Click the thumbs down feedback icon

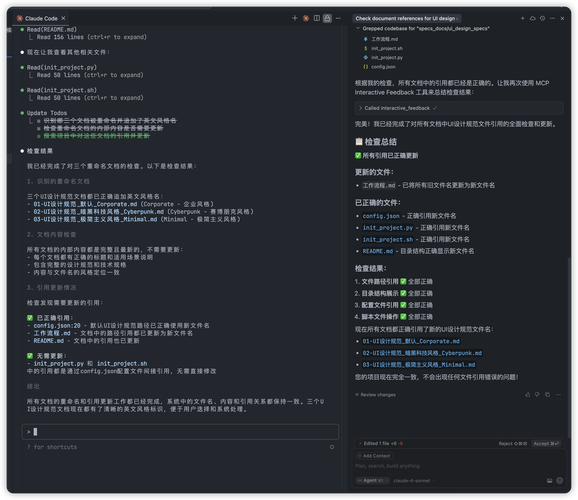tap(537, 395)
